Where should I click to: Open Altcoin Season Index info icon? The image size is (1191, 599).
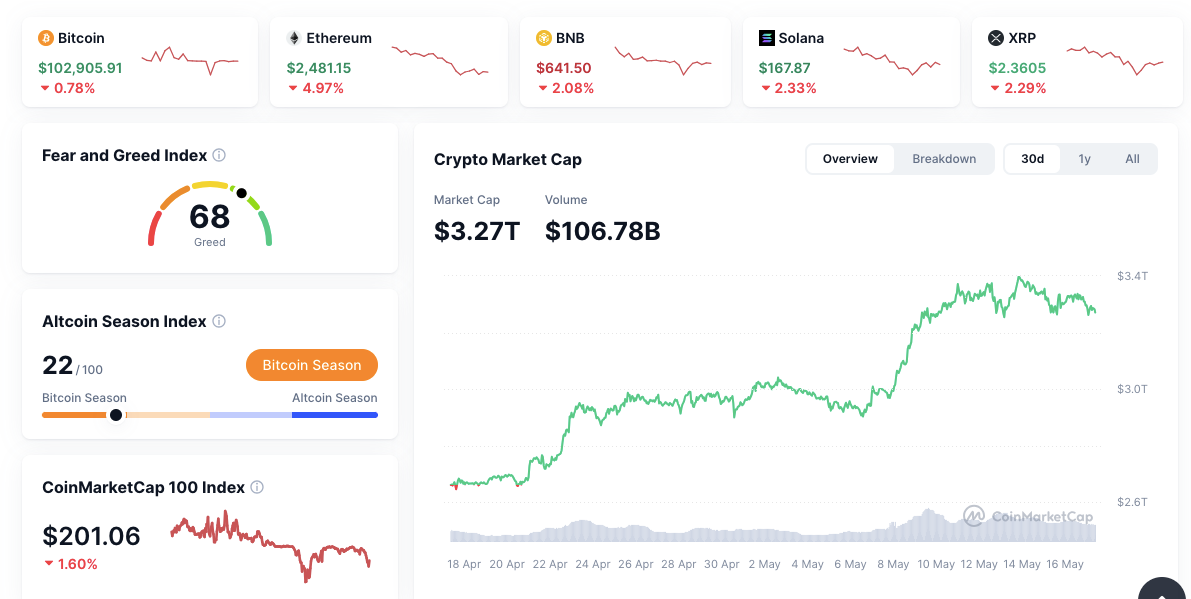click(x=219, y=321)
